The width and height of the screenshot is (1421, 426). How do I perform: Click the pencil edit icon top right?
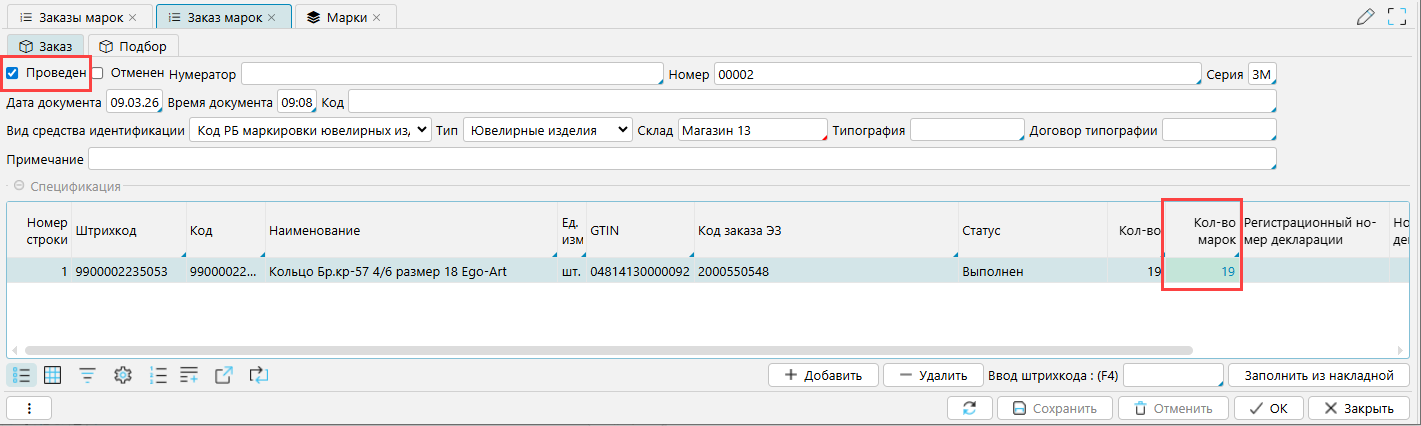tap(1365, 17)
